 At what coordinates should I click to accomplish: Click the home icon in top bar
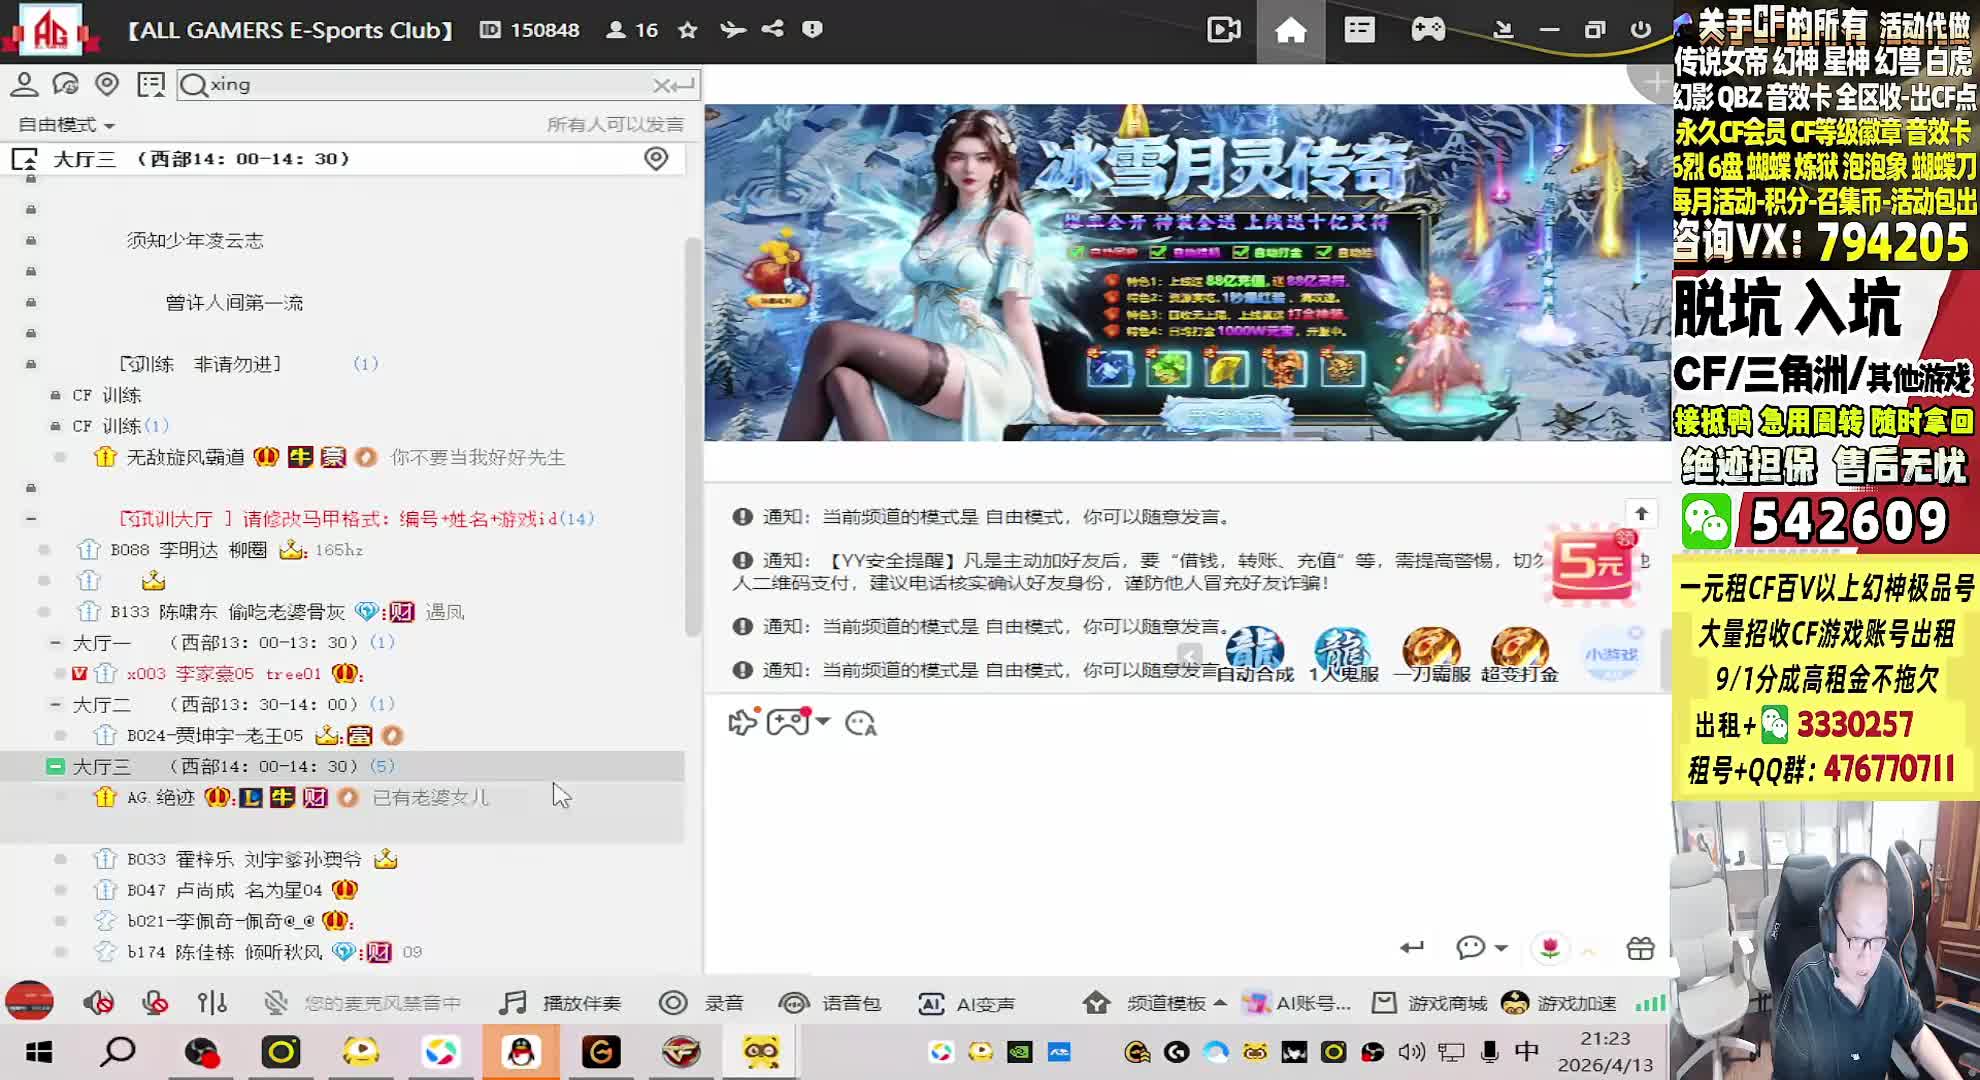[x=1290, y=30]
